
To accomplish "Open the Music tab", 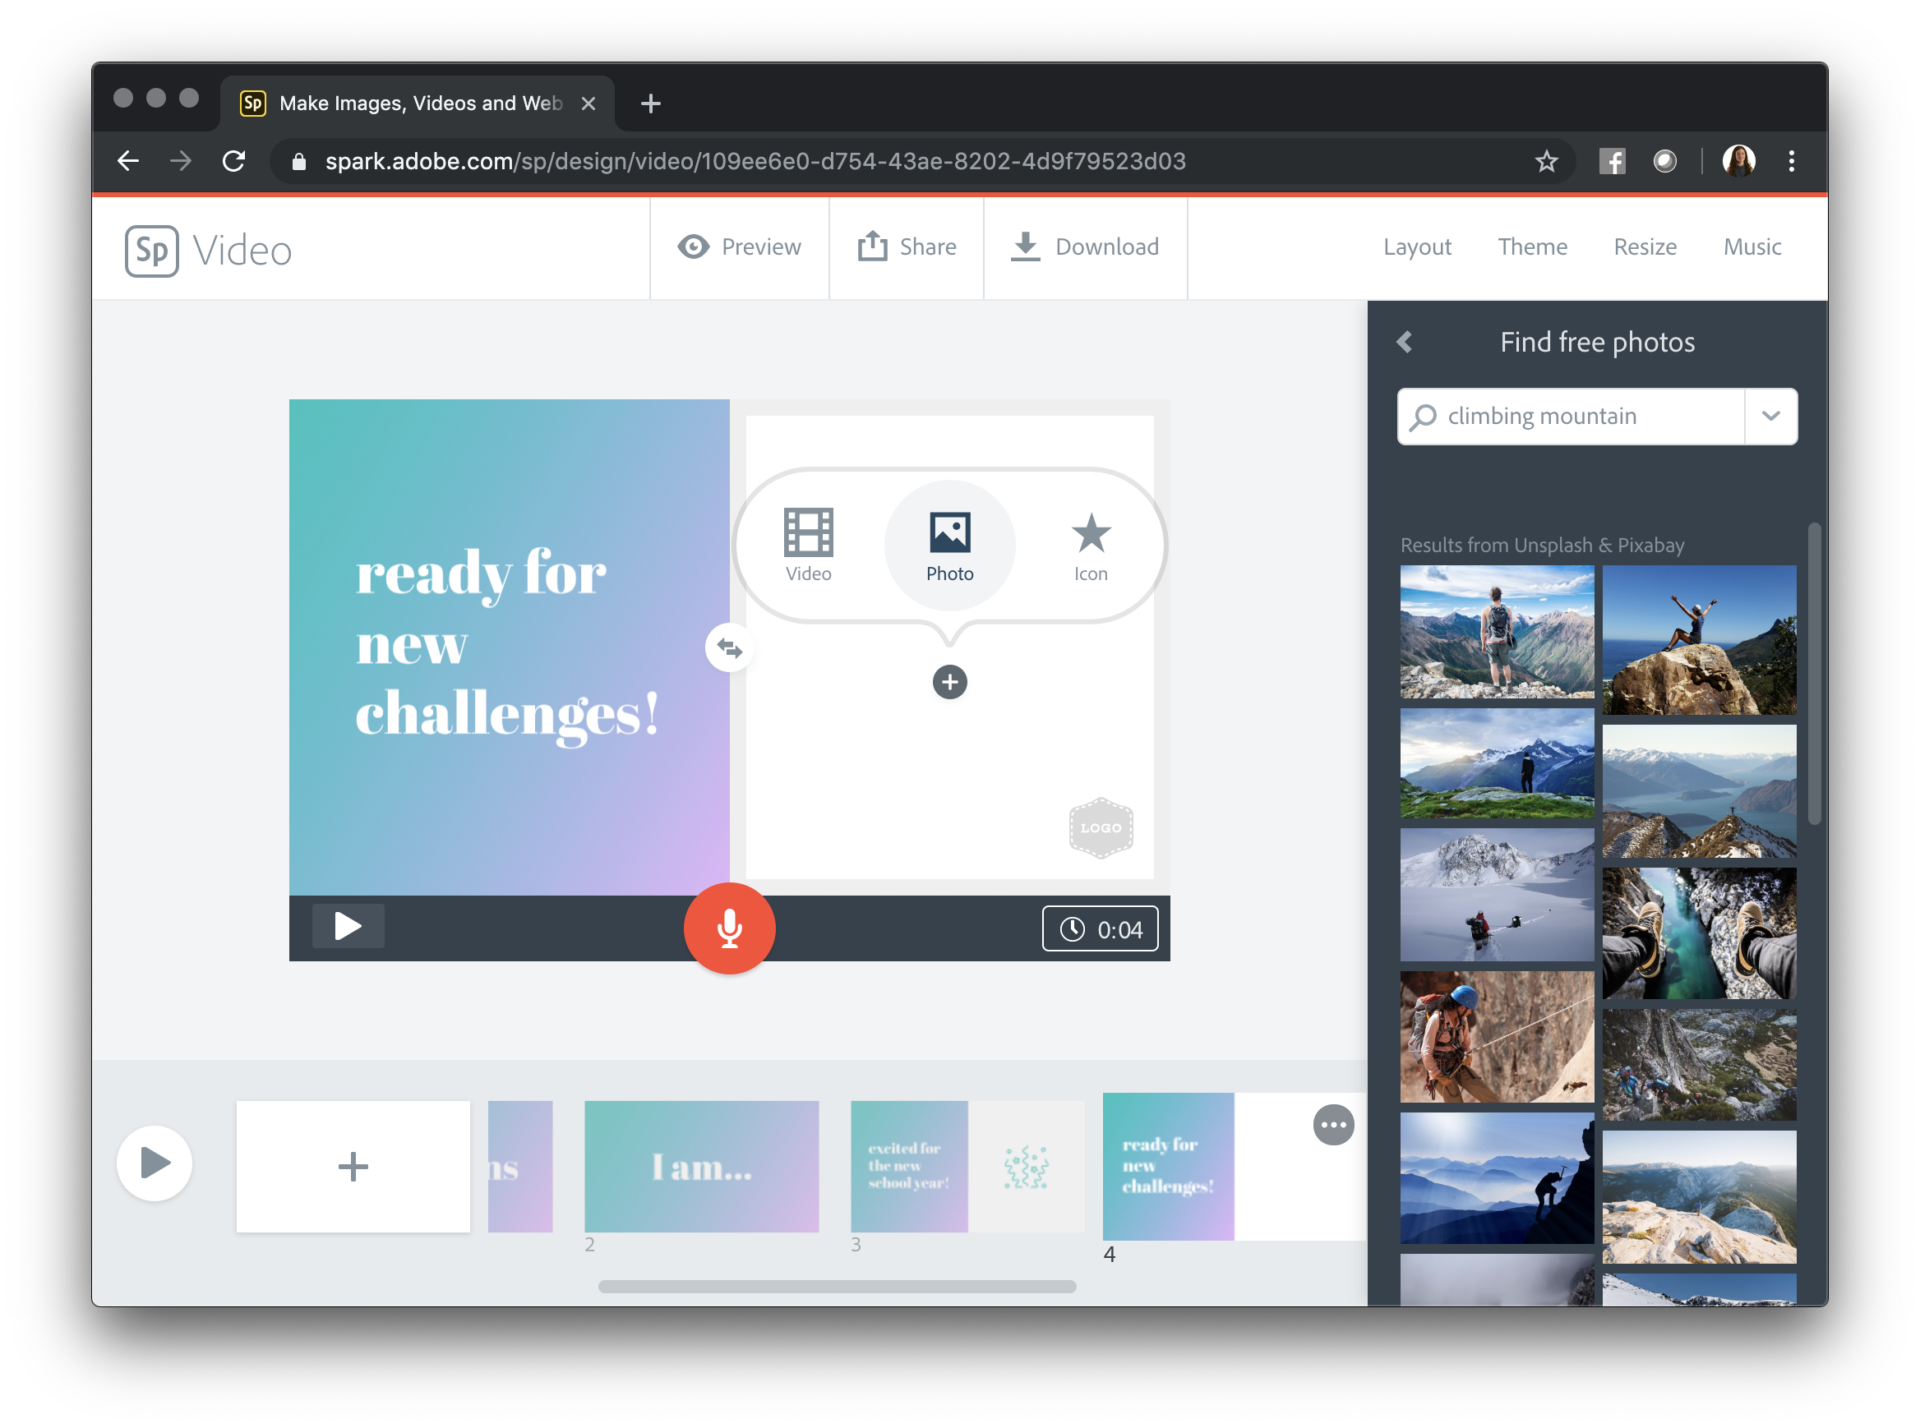I will point(1752,247).
